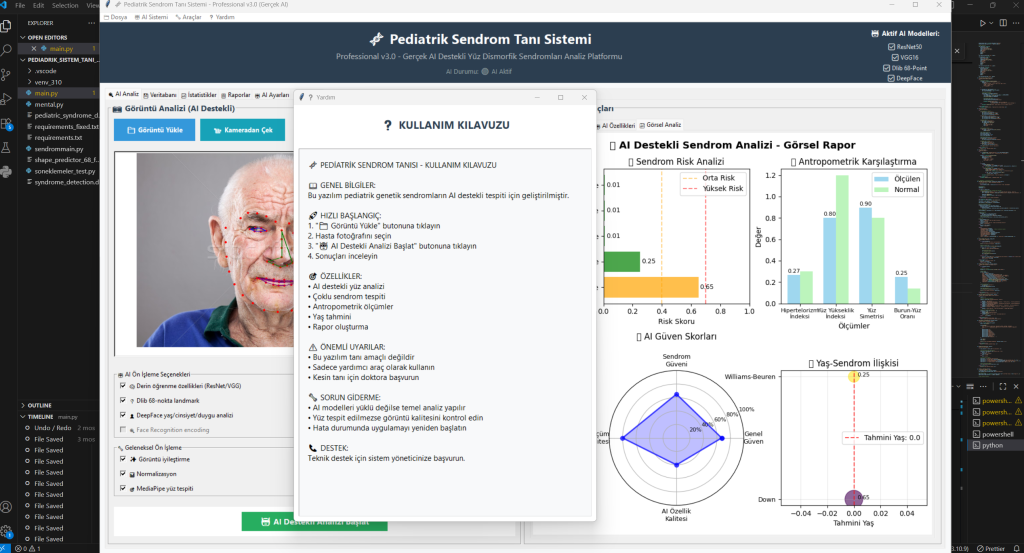1024x553 pixels.
Task: Click the Kameradan Çek button
Action: (x=242, y=130)
